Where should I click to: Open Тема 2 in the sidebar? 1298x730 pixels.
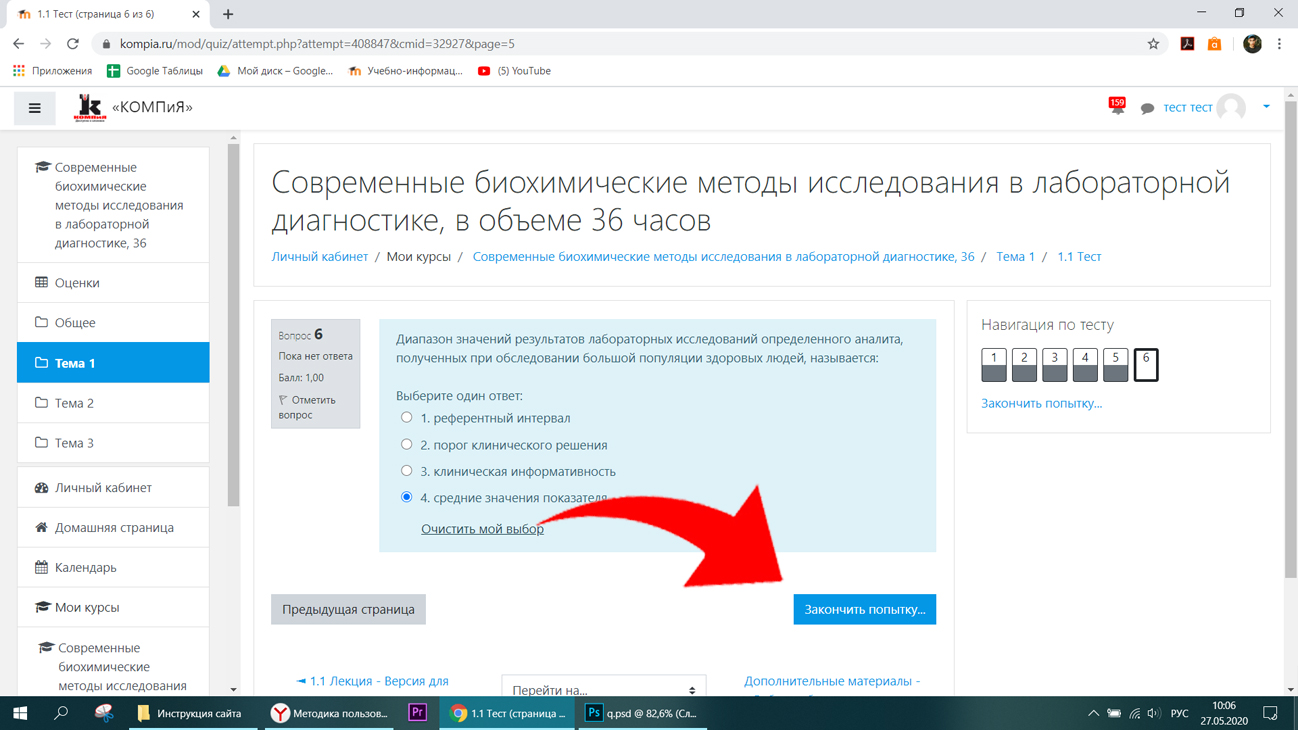pos(113,403)
